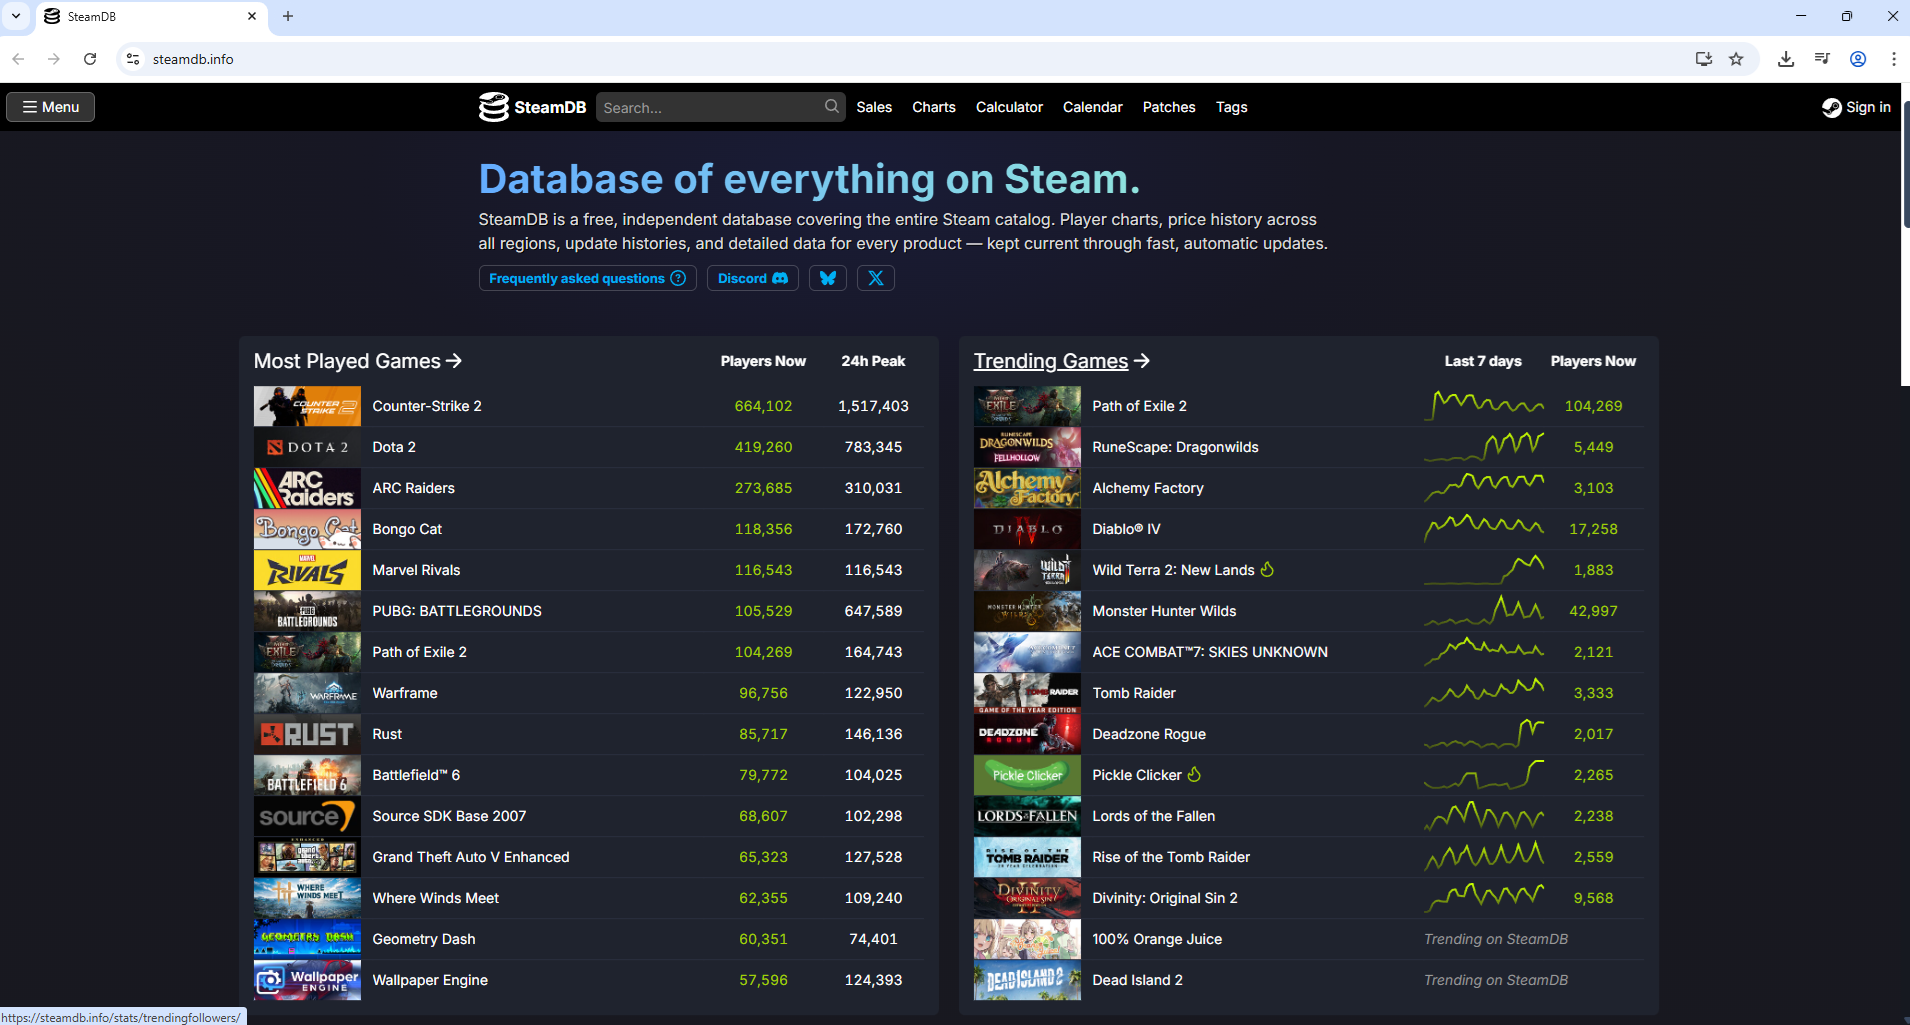Open a new browser tab

click(x=288, y=16)
